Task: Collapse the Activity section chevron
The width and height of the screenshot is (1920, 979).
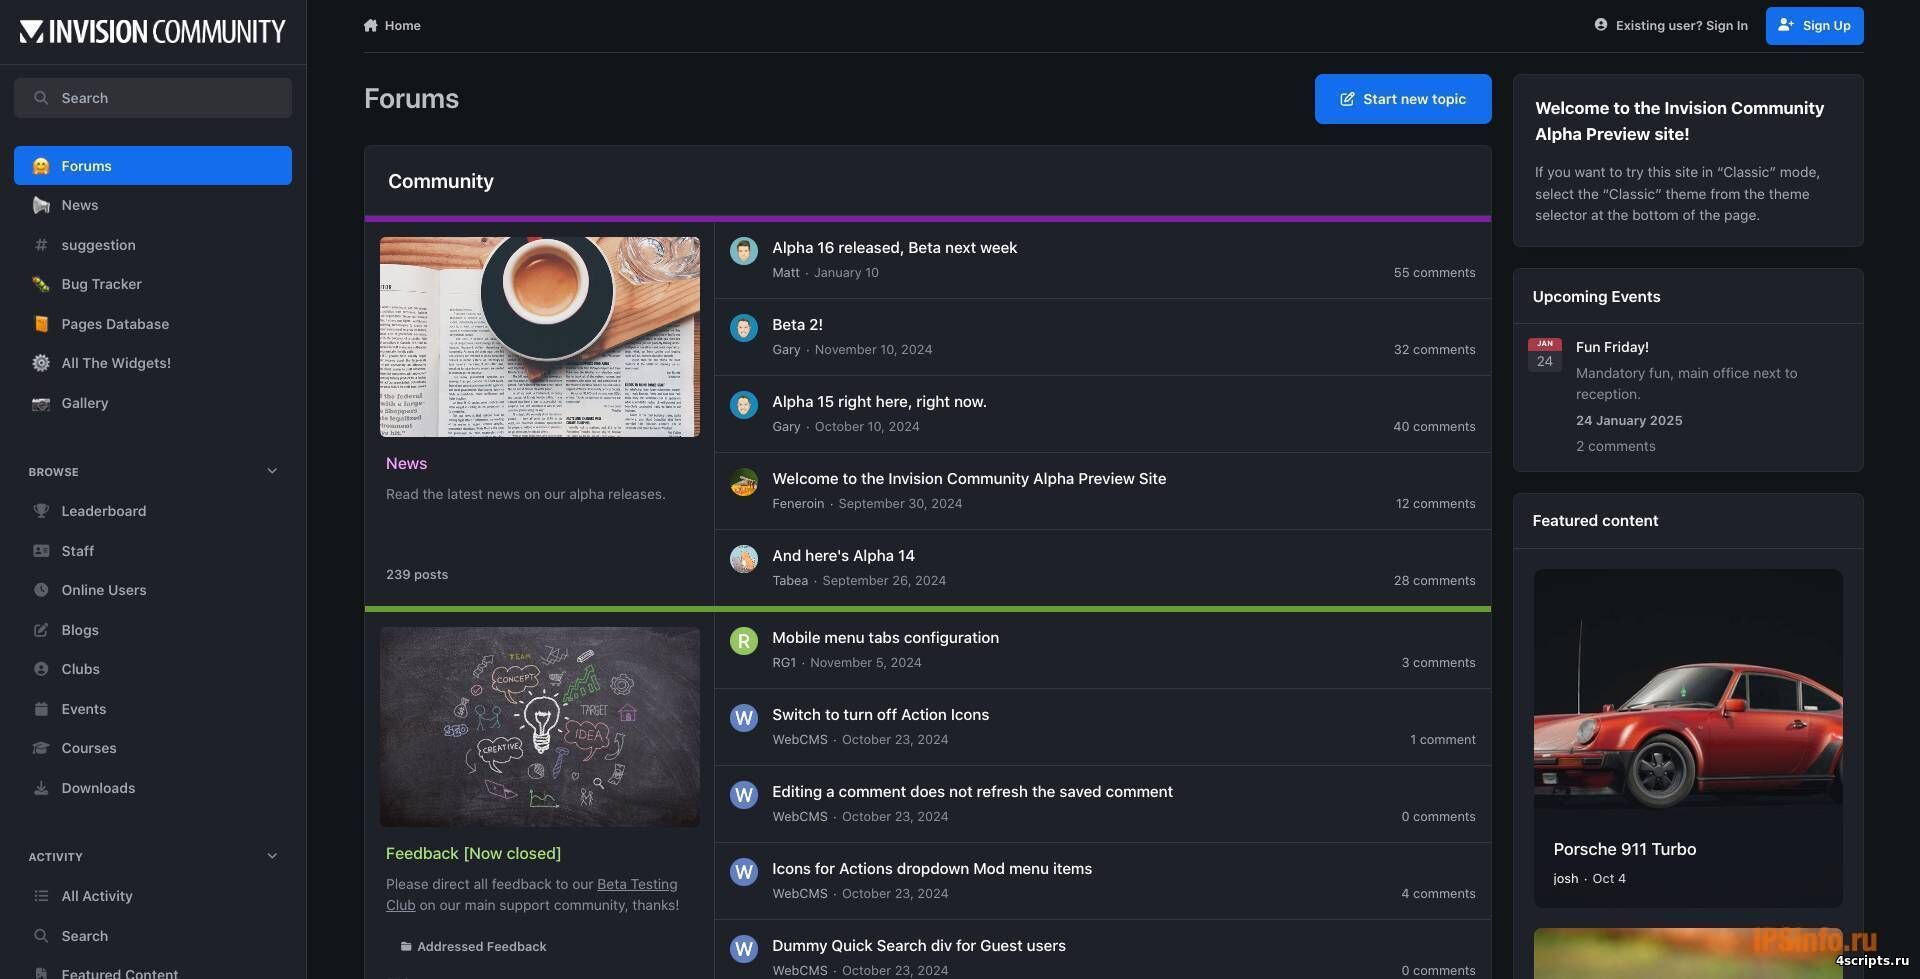Action: (x=272, y=857)
